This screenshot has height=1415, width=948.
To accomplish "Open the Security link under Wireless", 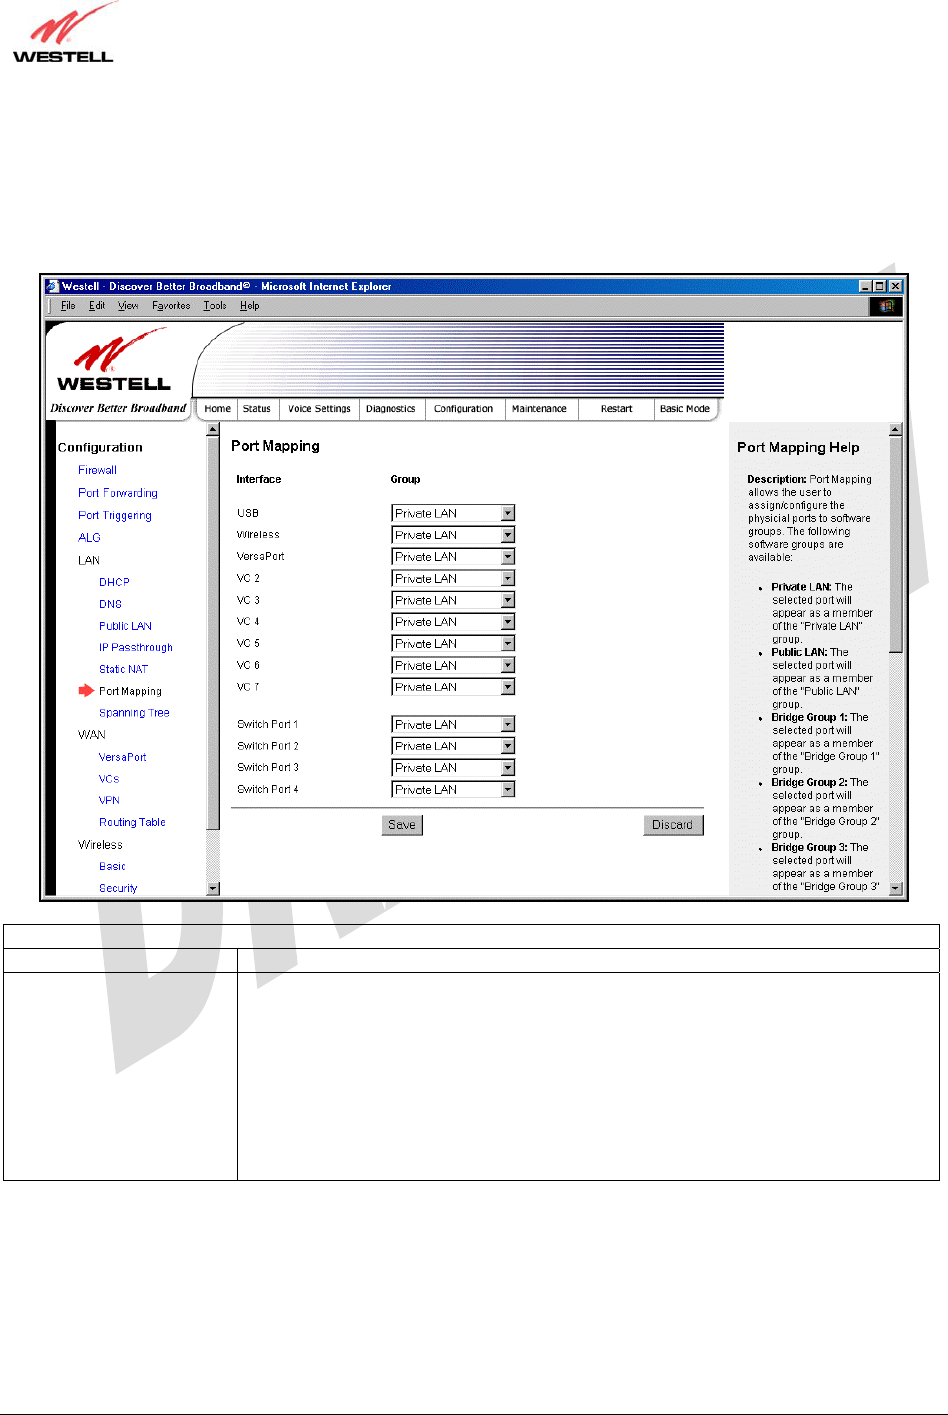I will 118,888.
